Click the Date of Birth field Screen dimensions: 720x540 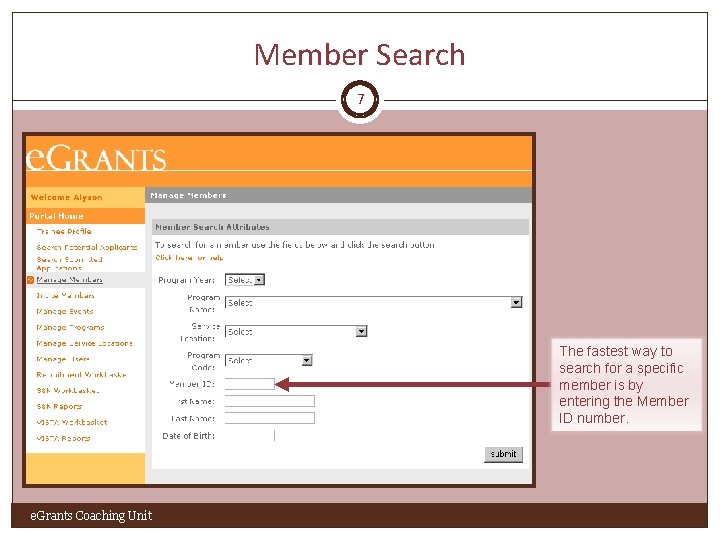pyautogui.click(x=250, y=435)
